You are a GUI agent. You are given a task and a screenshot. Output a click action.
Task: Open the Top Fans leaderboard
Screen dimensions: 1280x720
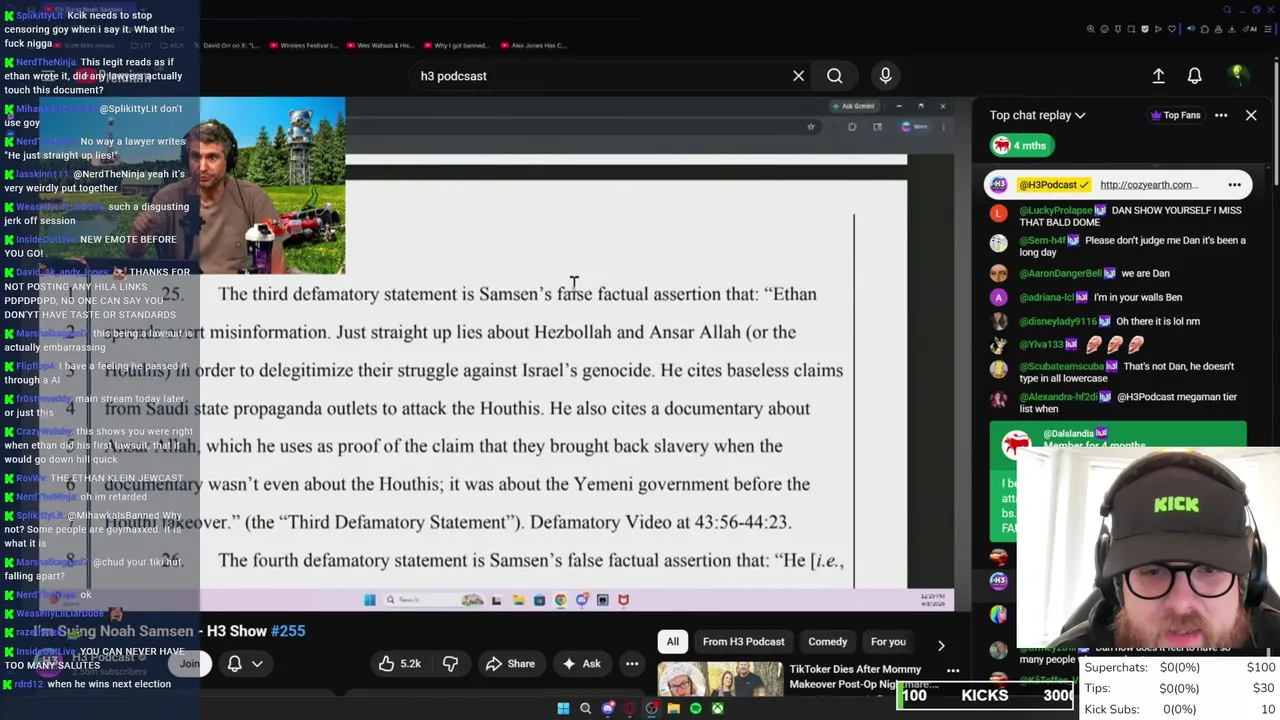pyautogui.click(x=1175, y=115)
